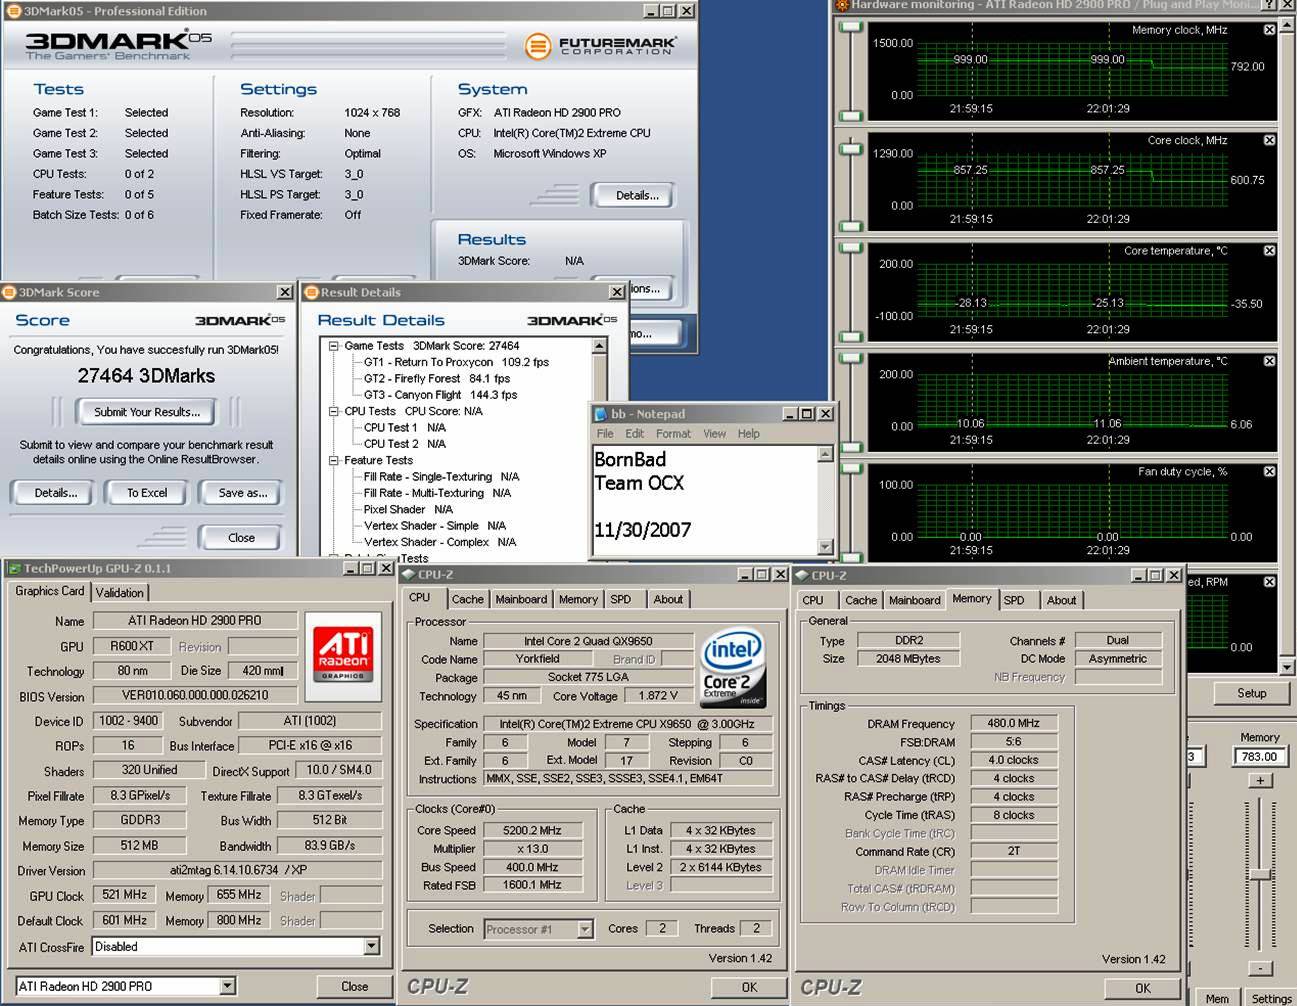
Task: Close the Fan duty cycle graph panel
Action: tap(1269, 471)
